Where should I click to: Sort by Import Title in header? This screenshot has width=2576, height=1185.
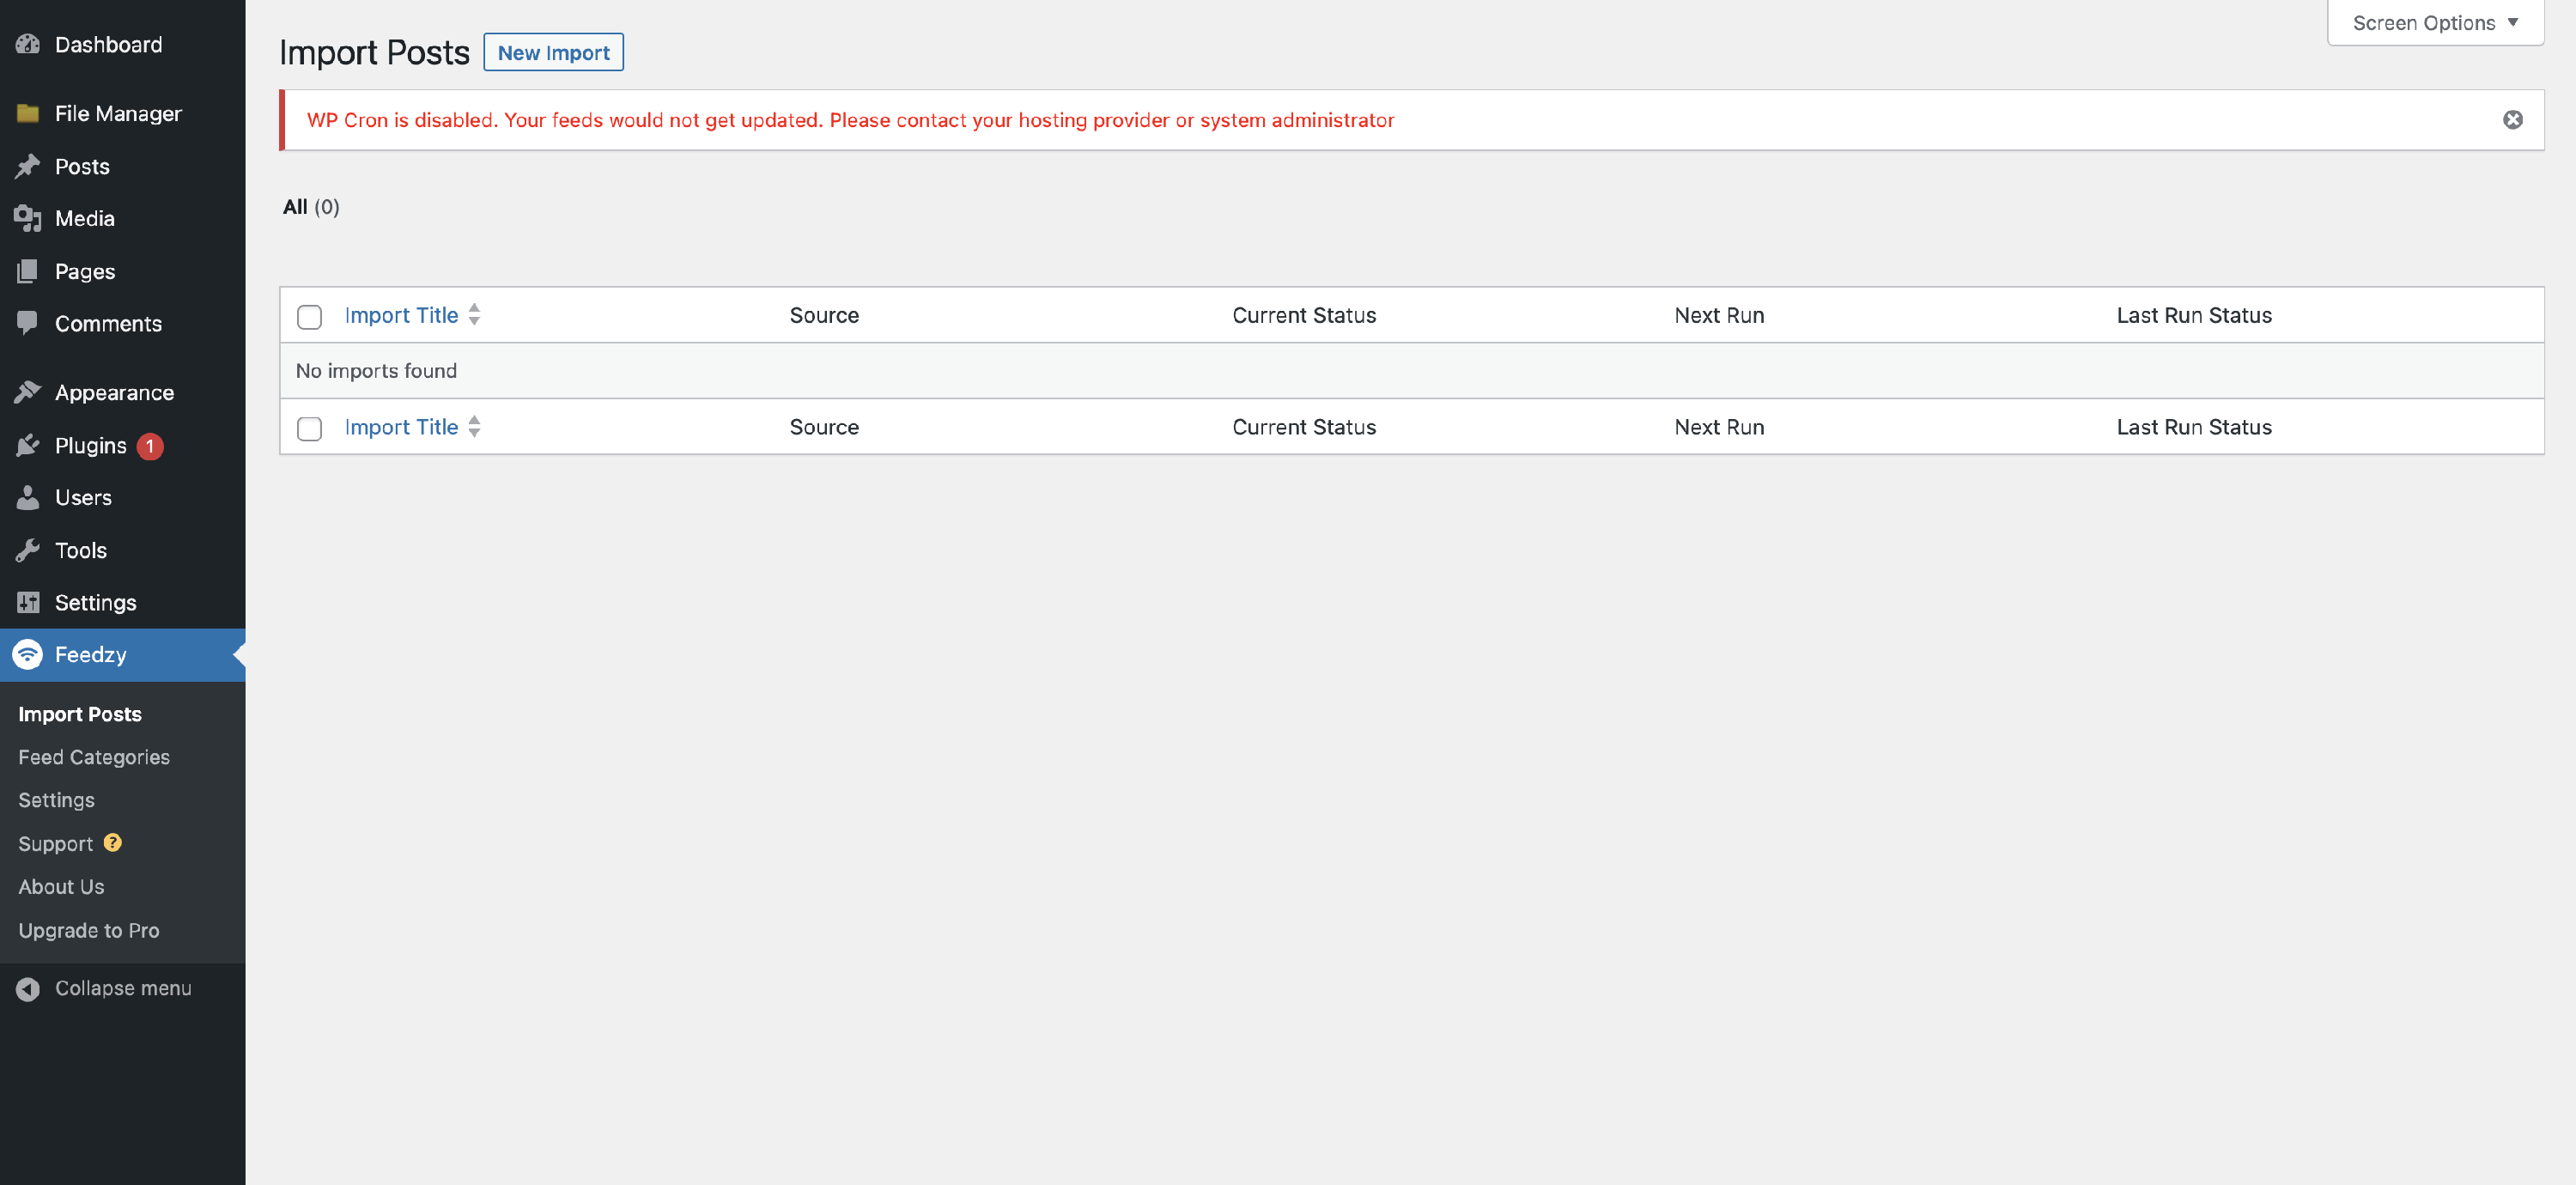pyautogui.click(x=401, y=315)
